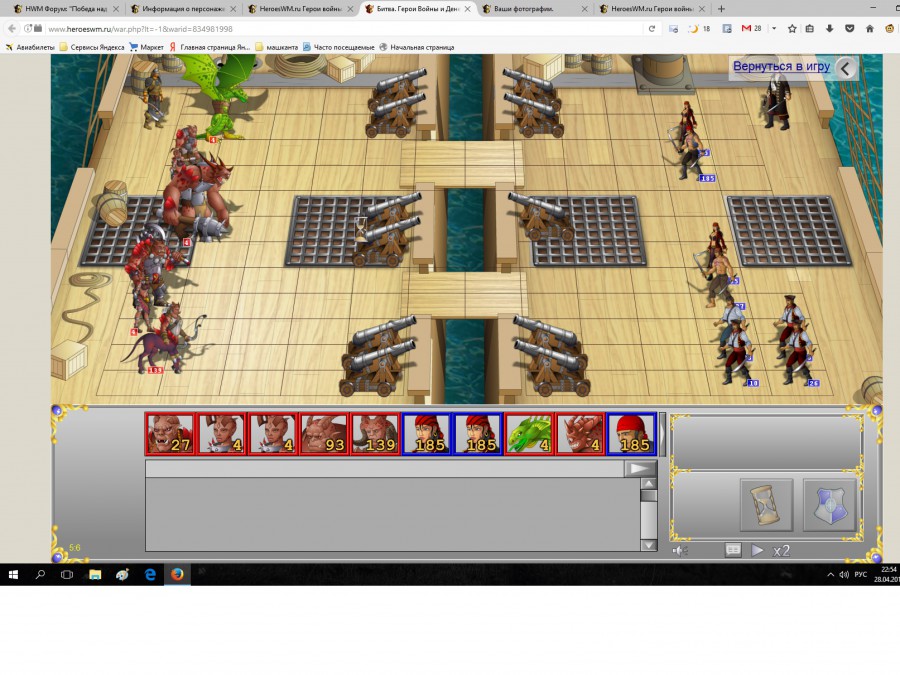The width and height of the screenshot is (900, 675).
Task: Launch Microsoft Edge from the taskbar
Action: click(x=150, y=575)
